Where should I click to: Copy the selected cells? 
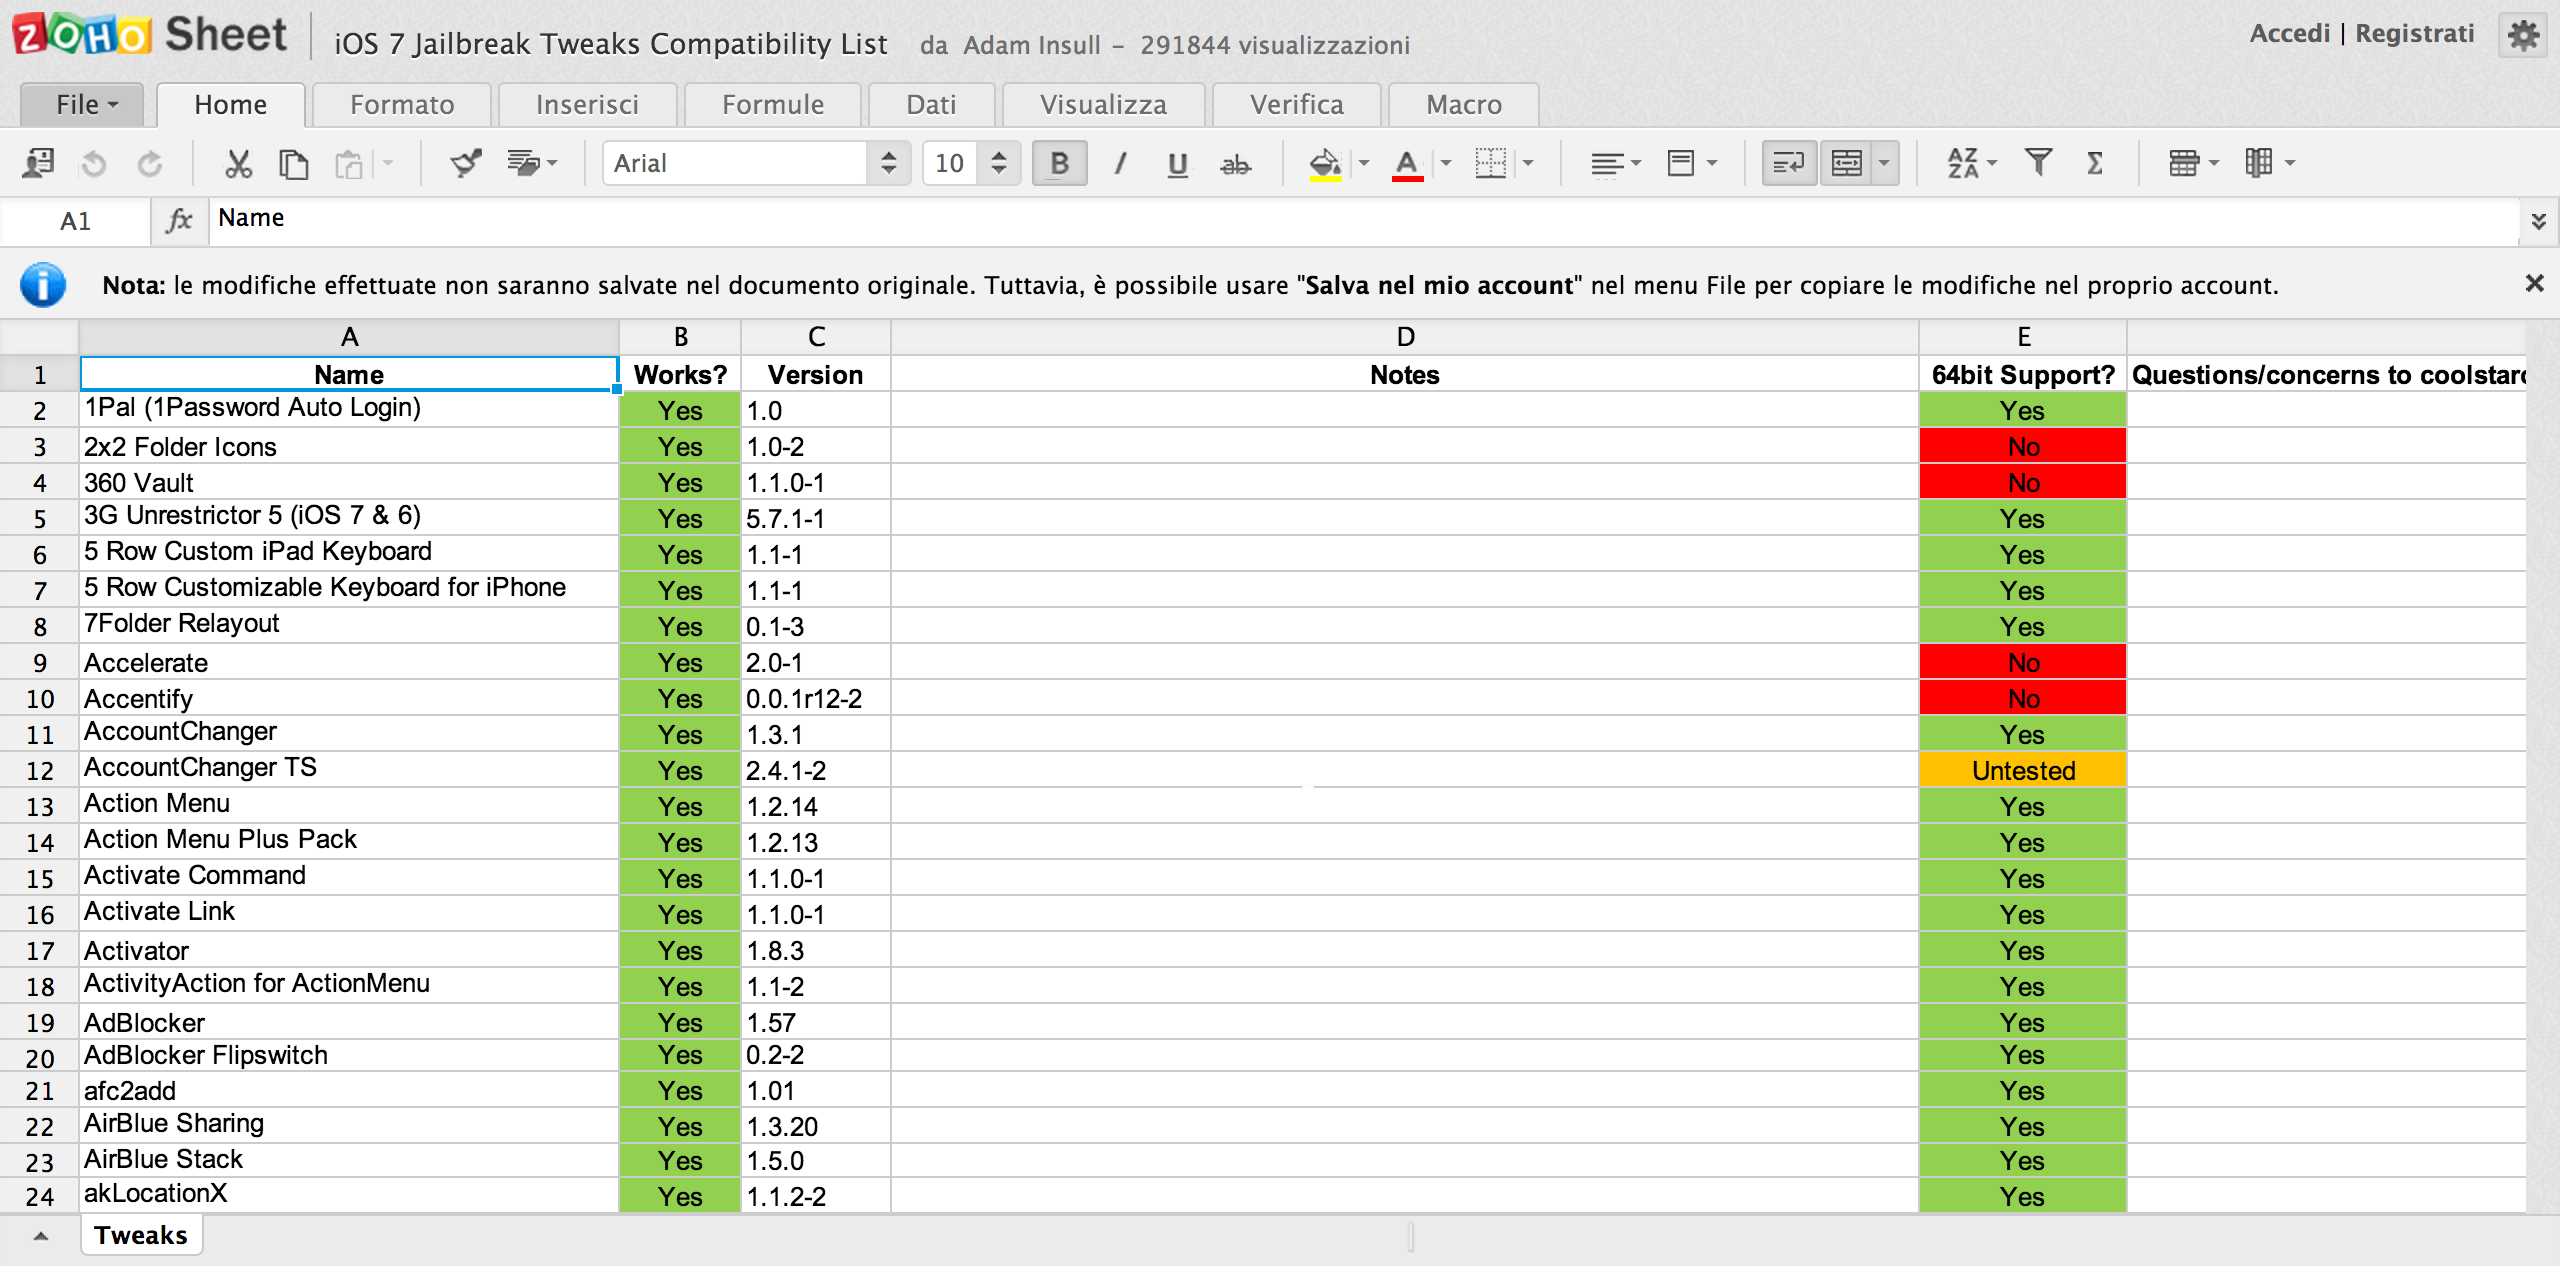click(x=293, y=163)
